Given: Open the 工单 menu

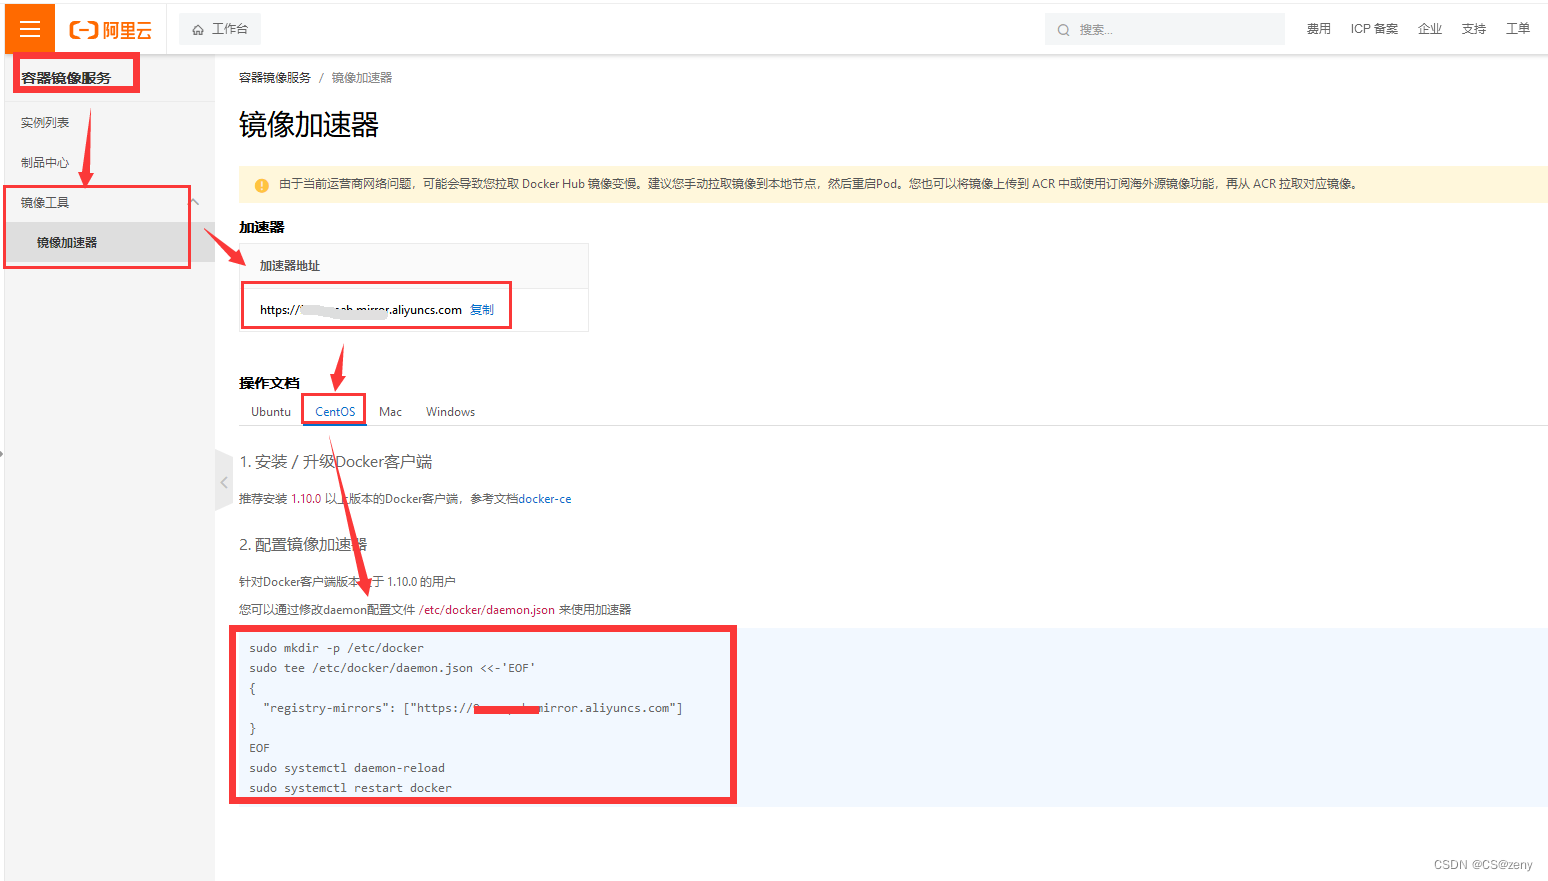Looking at the screenshot, I should (1517, 29).
